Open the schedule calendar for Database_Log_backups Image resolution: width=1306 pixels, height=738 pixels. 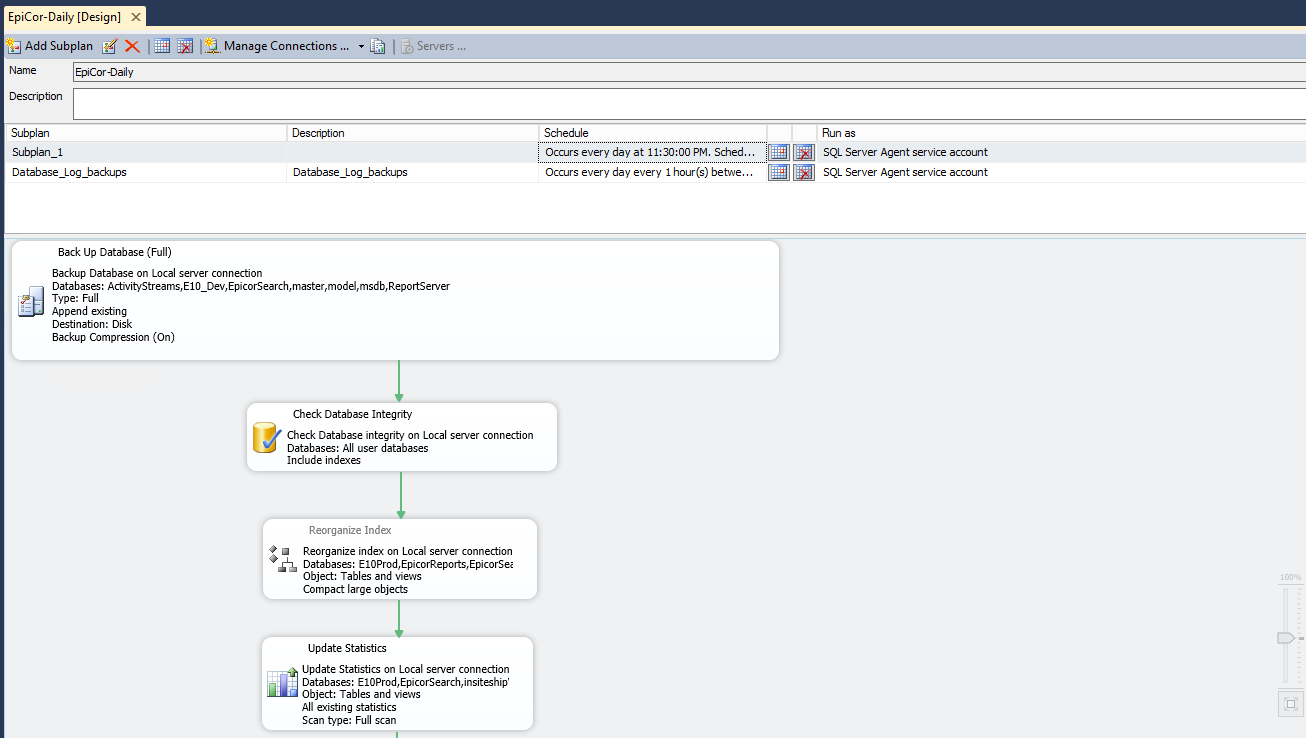click(779, 172)
